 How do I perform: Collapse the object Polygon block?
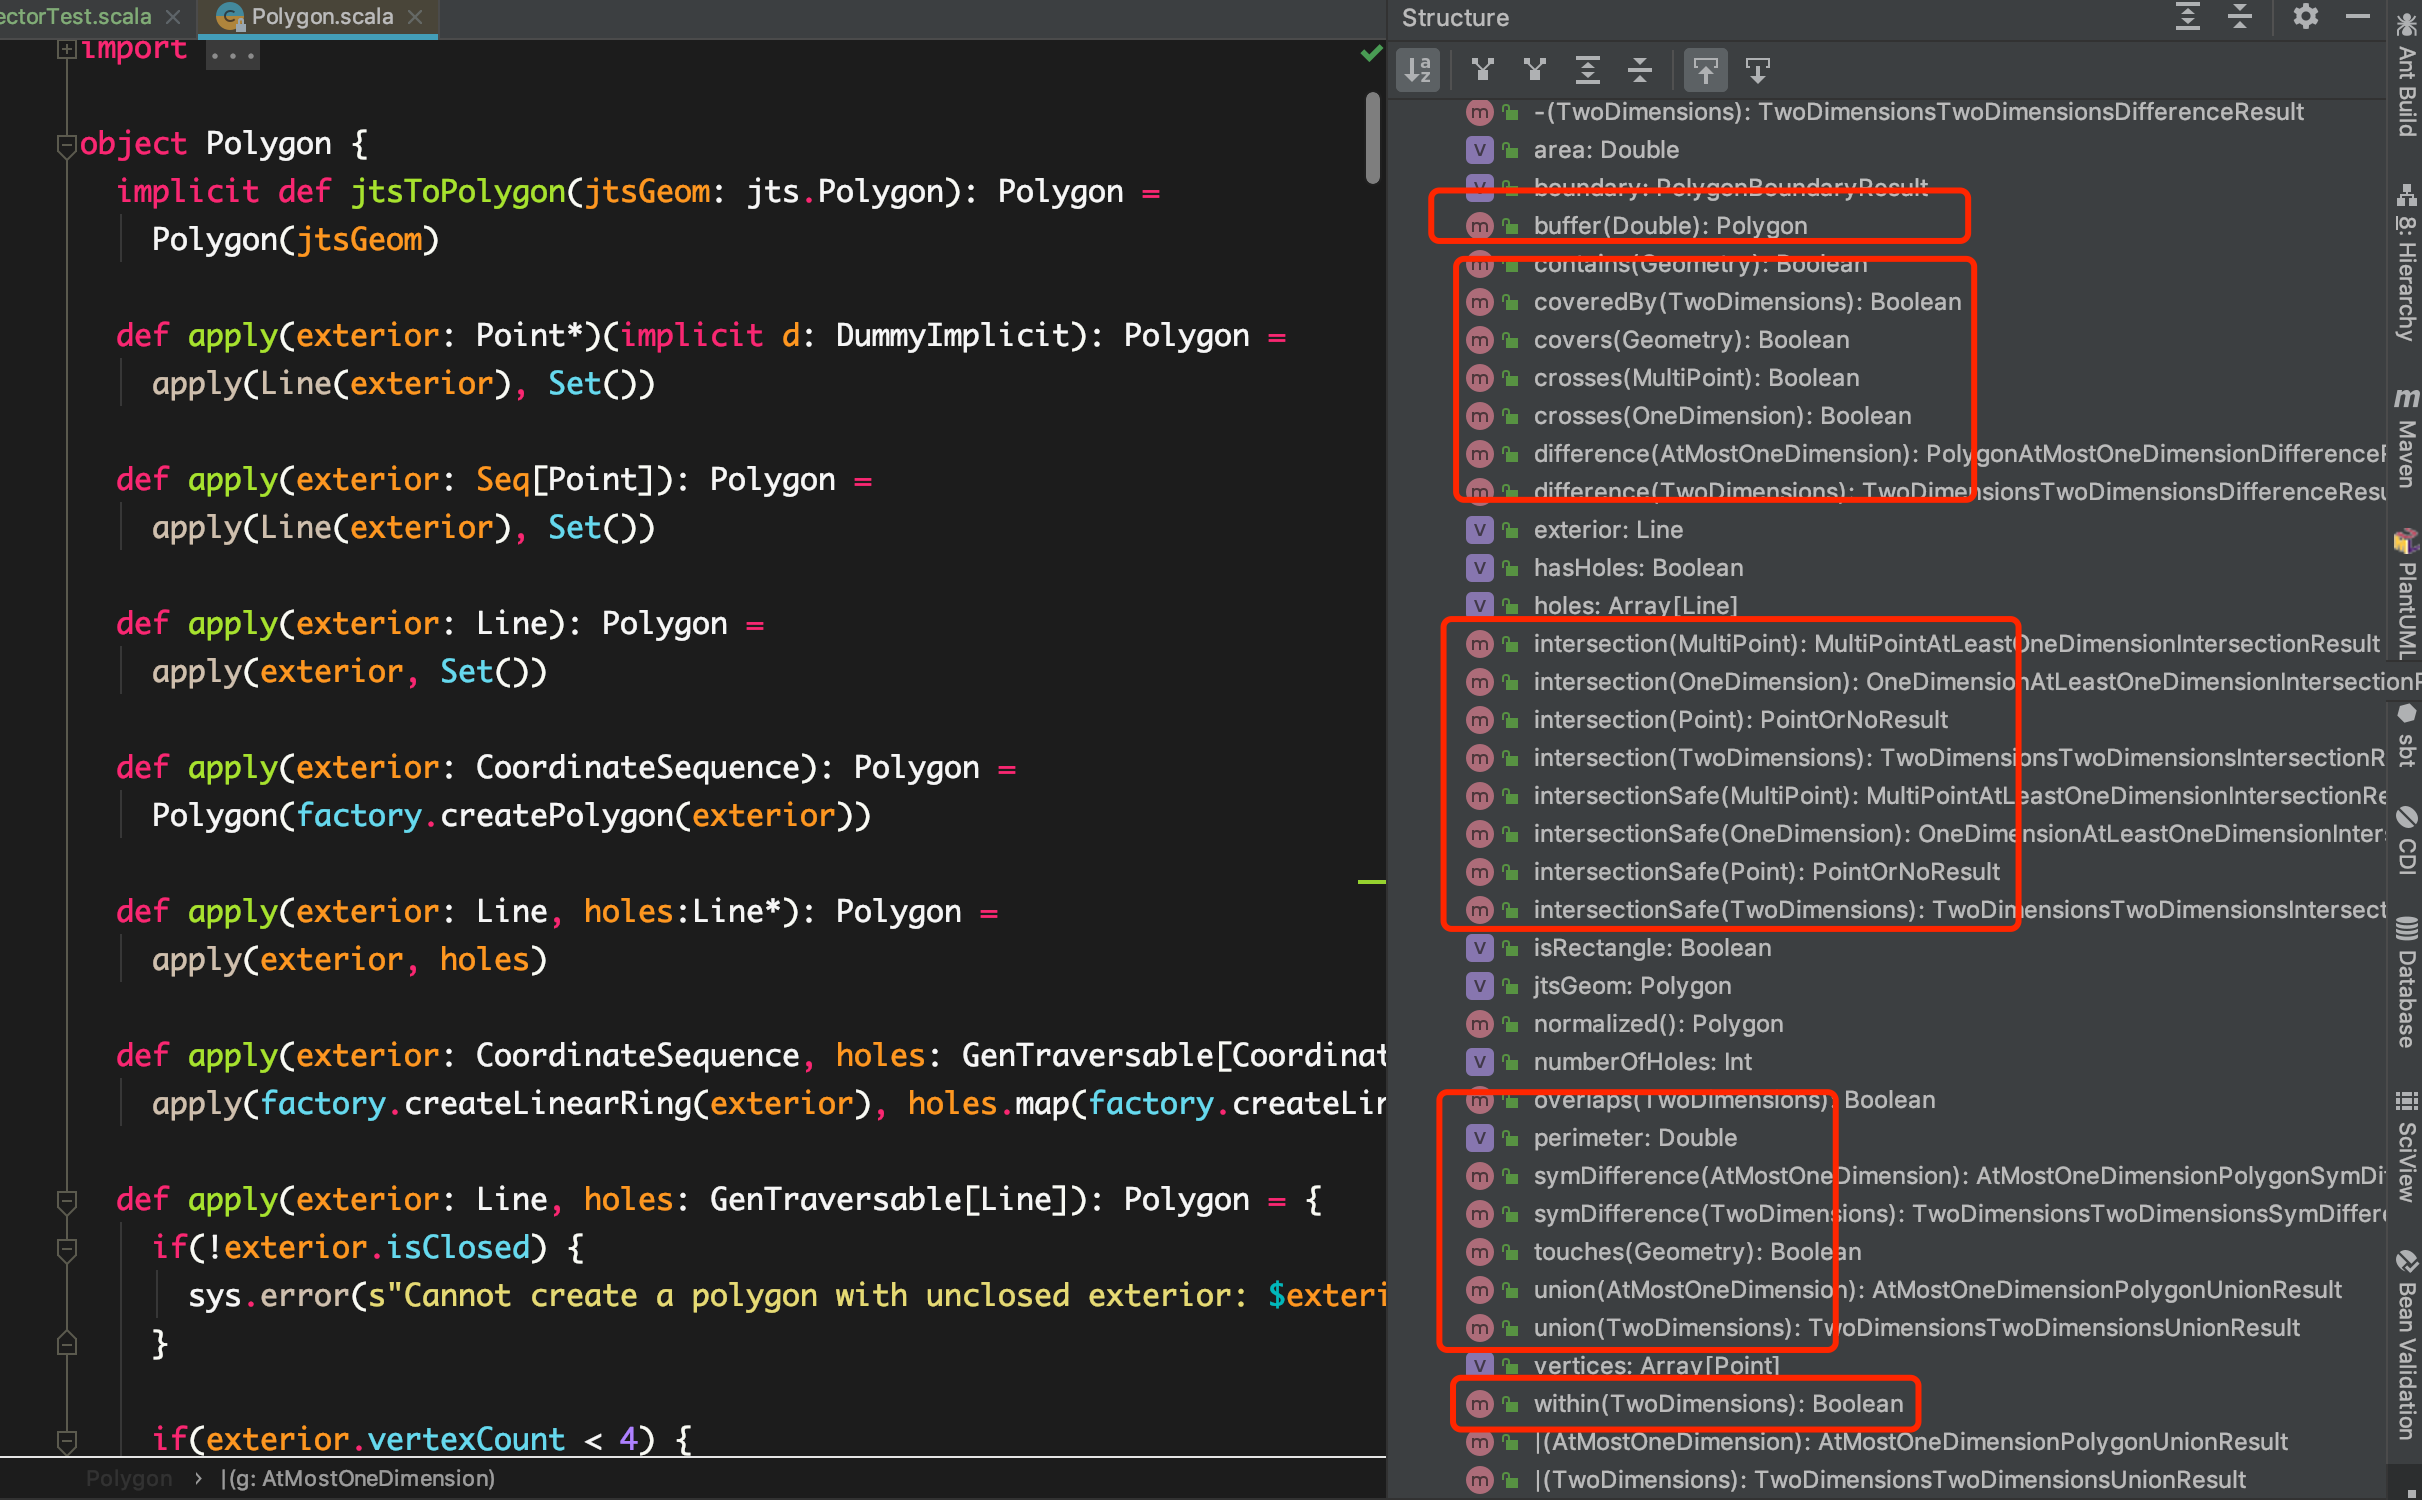click(67, 145)
